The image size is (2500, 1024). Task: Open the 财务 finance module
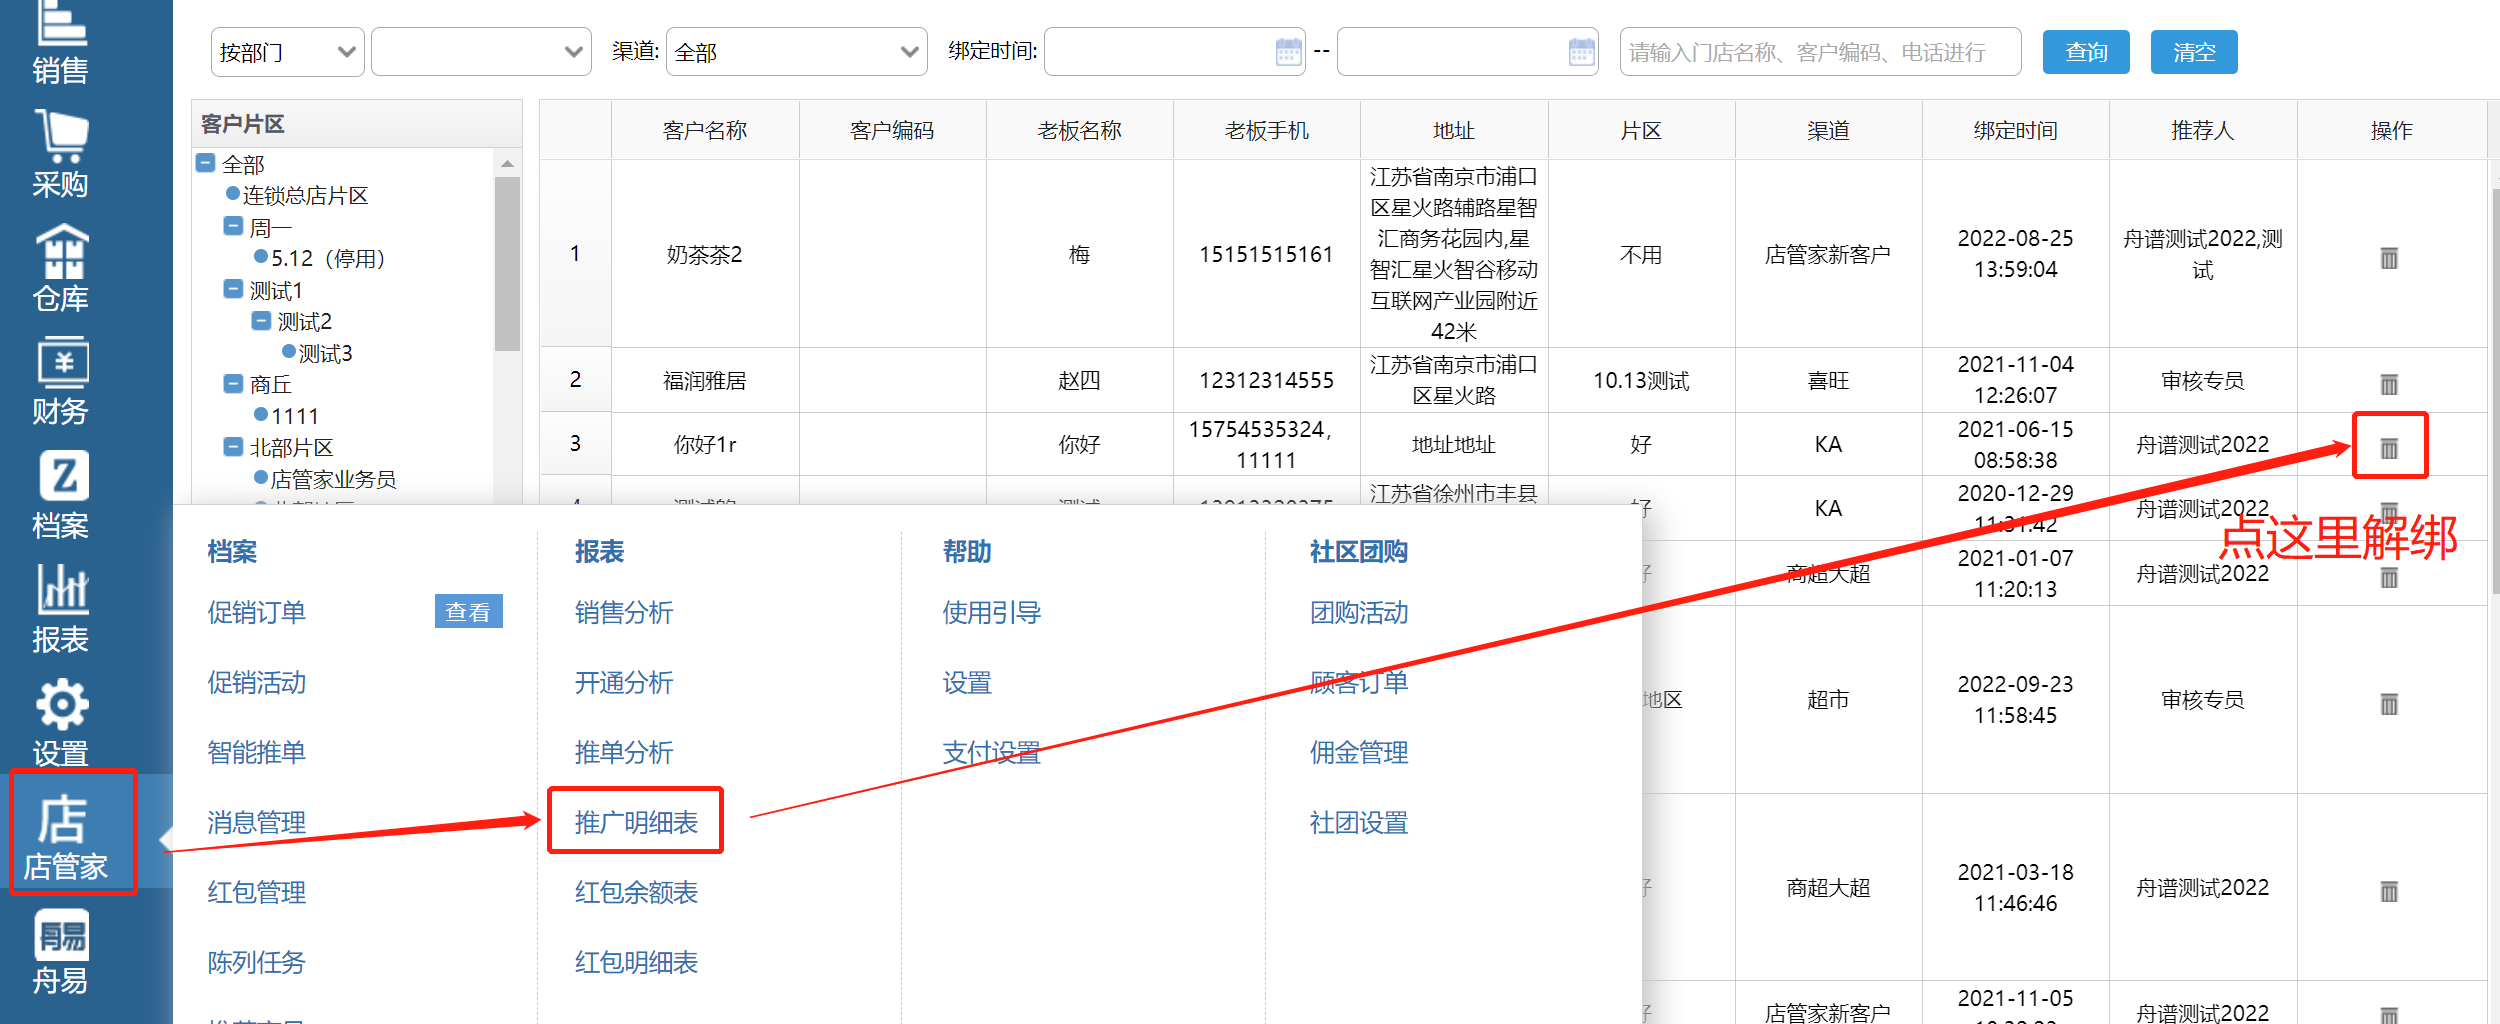[60, 382]
